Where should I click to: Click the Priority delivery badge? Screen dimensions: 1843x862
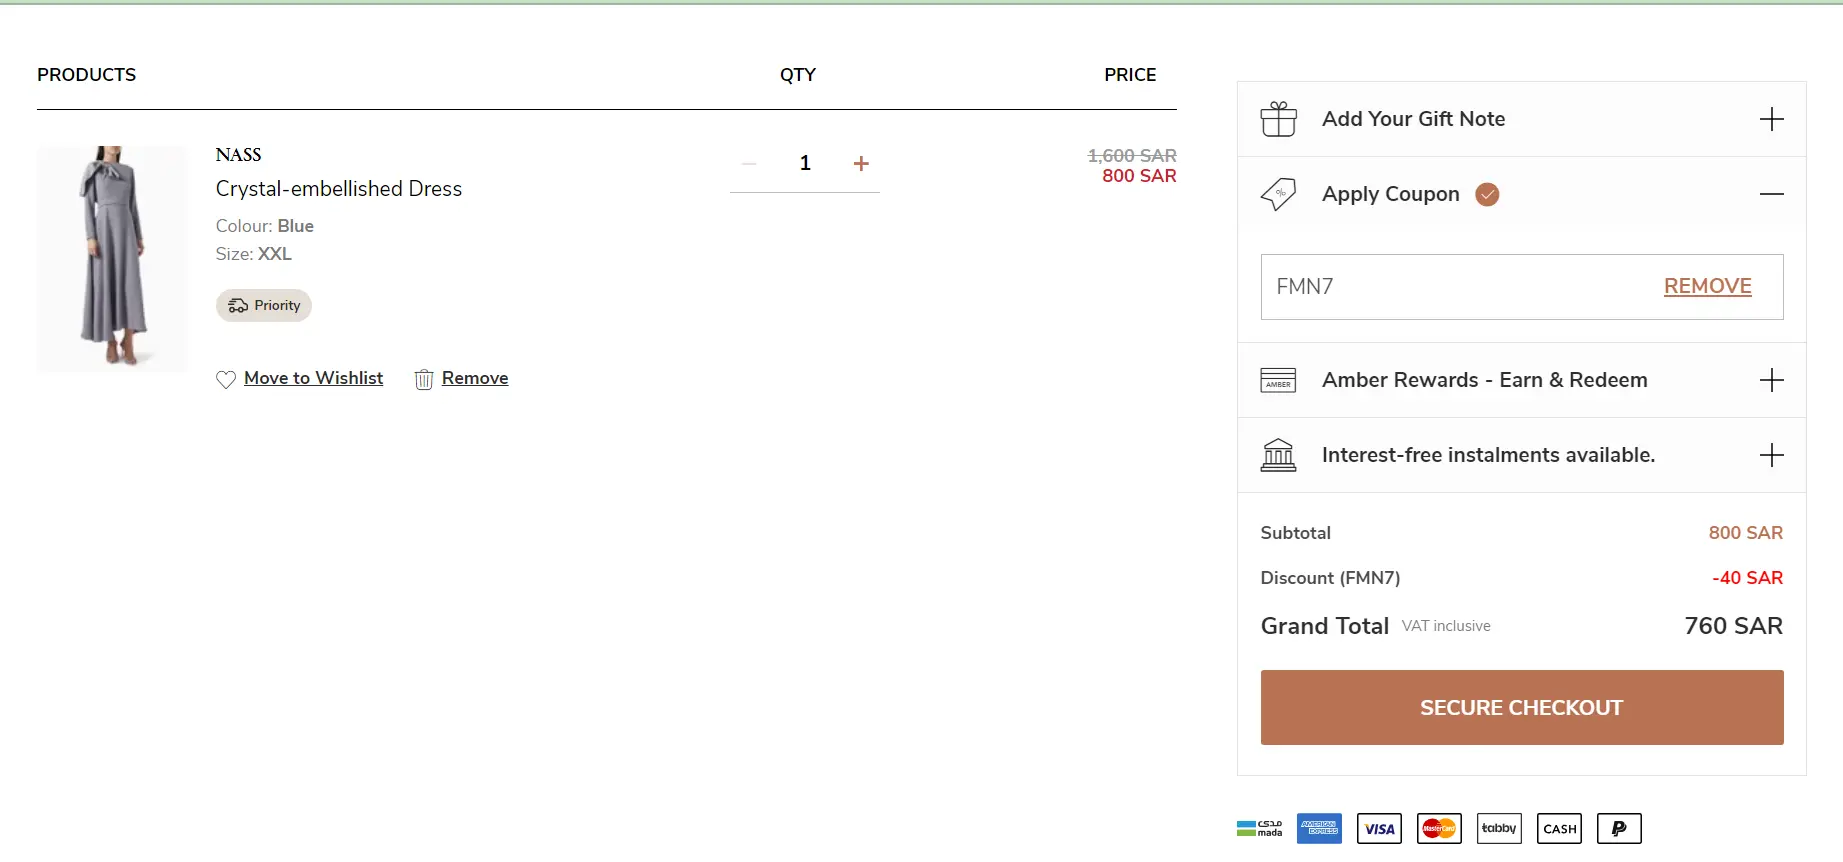click(264, 306)
